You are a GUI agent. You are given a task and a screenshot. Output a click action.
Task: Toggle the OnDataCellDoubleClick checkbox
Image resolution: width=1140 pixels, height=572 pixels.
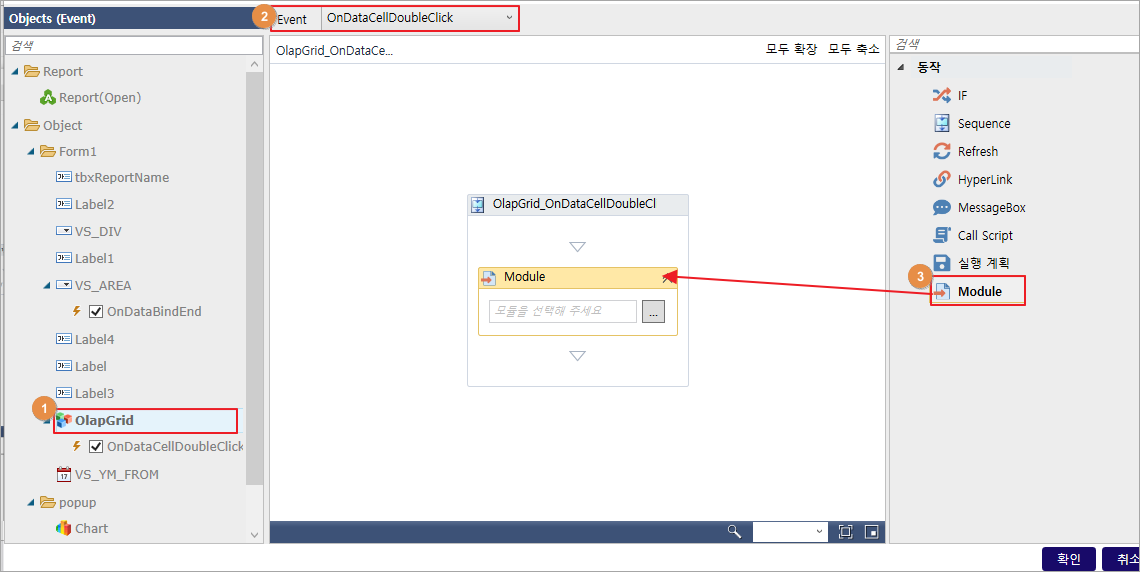(96, 446)
